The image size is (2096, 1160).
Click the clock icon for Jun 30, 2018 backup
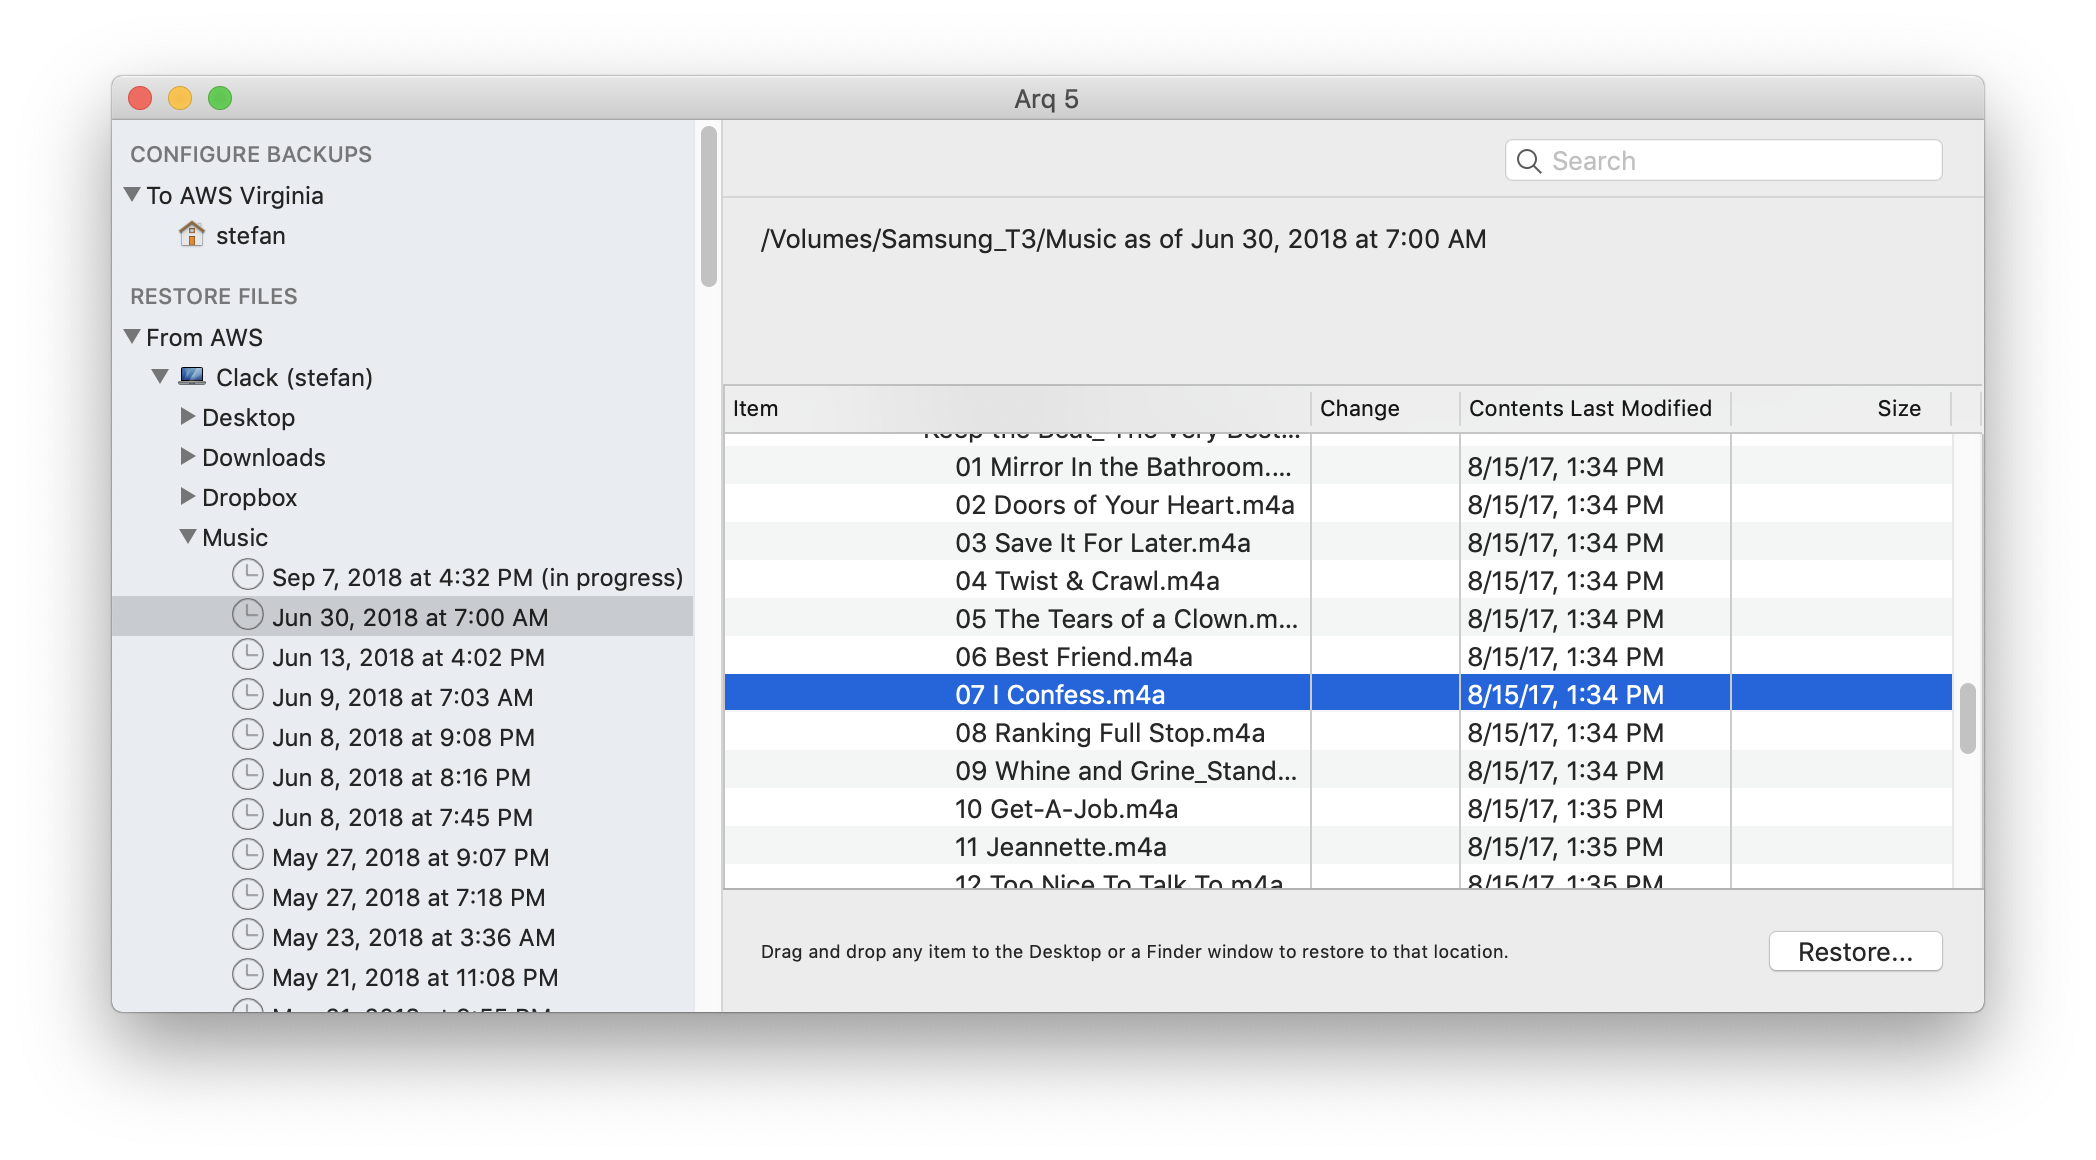click(247, 615)
